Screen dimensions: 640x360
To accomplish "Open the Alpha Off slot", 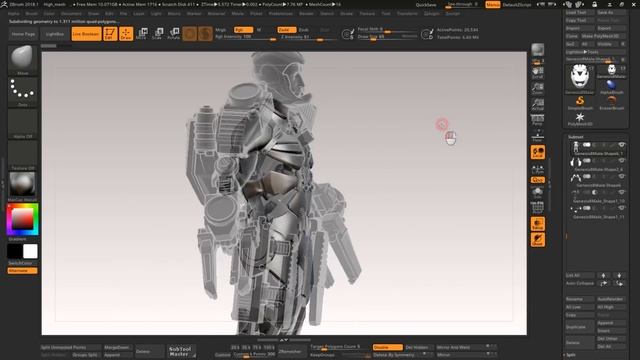I will [22, 124].
